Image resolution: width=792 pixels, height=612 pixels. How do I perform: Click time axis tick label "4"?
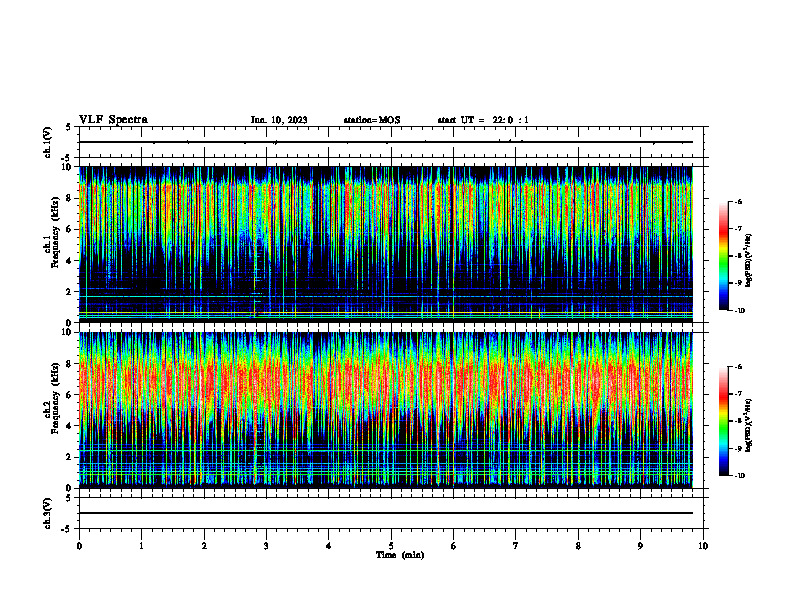[329, 546]
